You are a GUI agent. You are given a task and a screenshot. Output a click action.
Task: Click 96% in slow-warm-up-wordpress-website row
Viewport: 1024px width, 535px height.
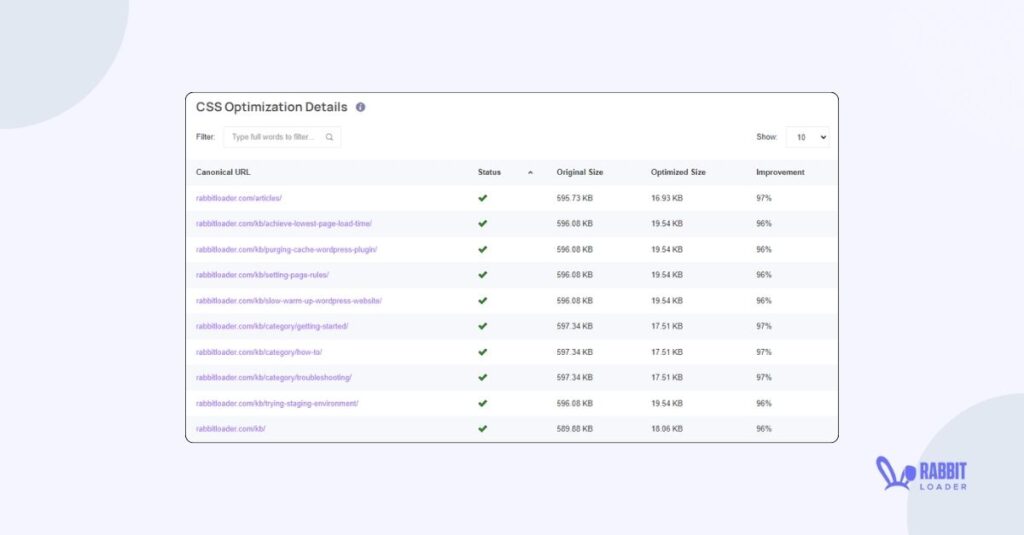pos(764,300)
